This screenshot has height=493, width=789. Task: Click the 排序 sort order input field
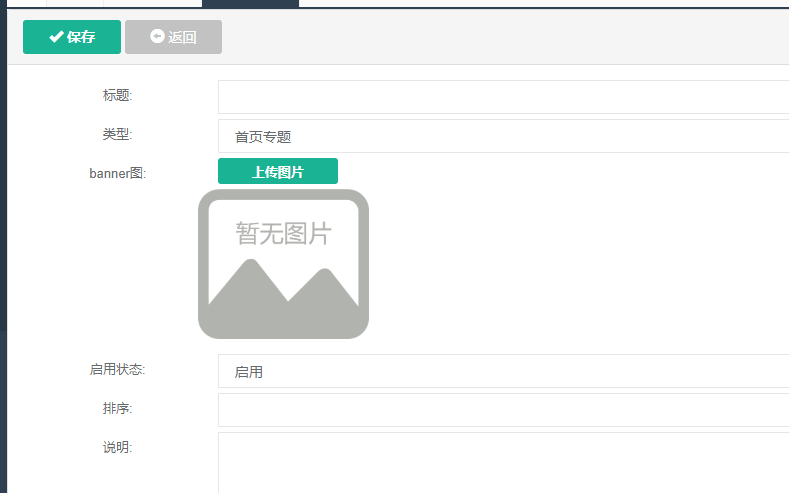tap(503, 410)
